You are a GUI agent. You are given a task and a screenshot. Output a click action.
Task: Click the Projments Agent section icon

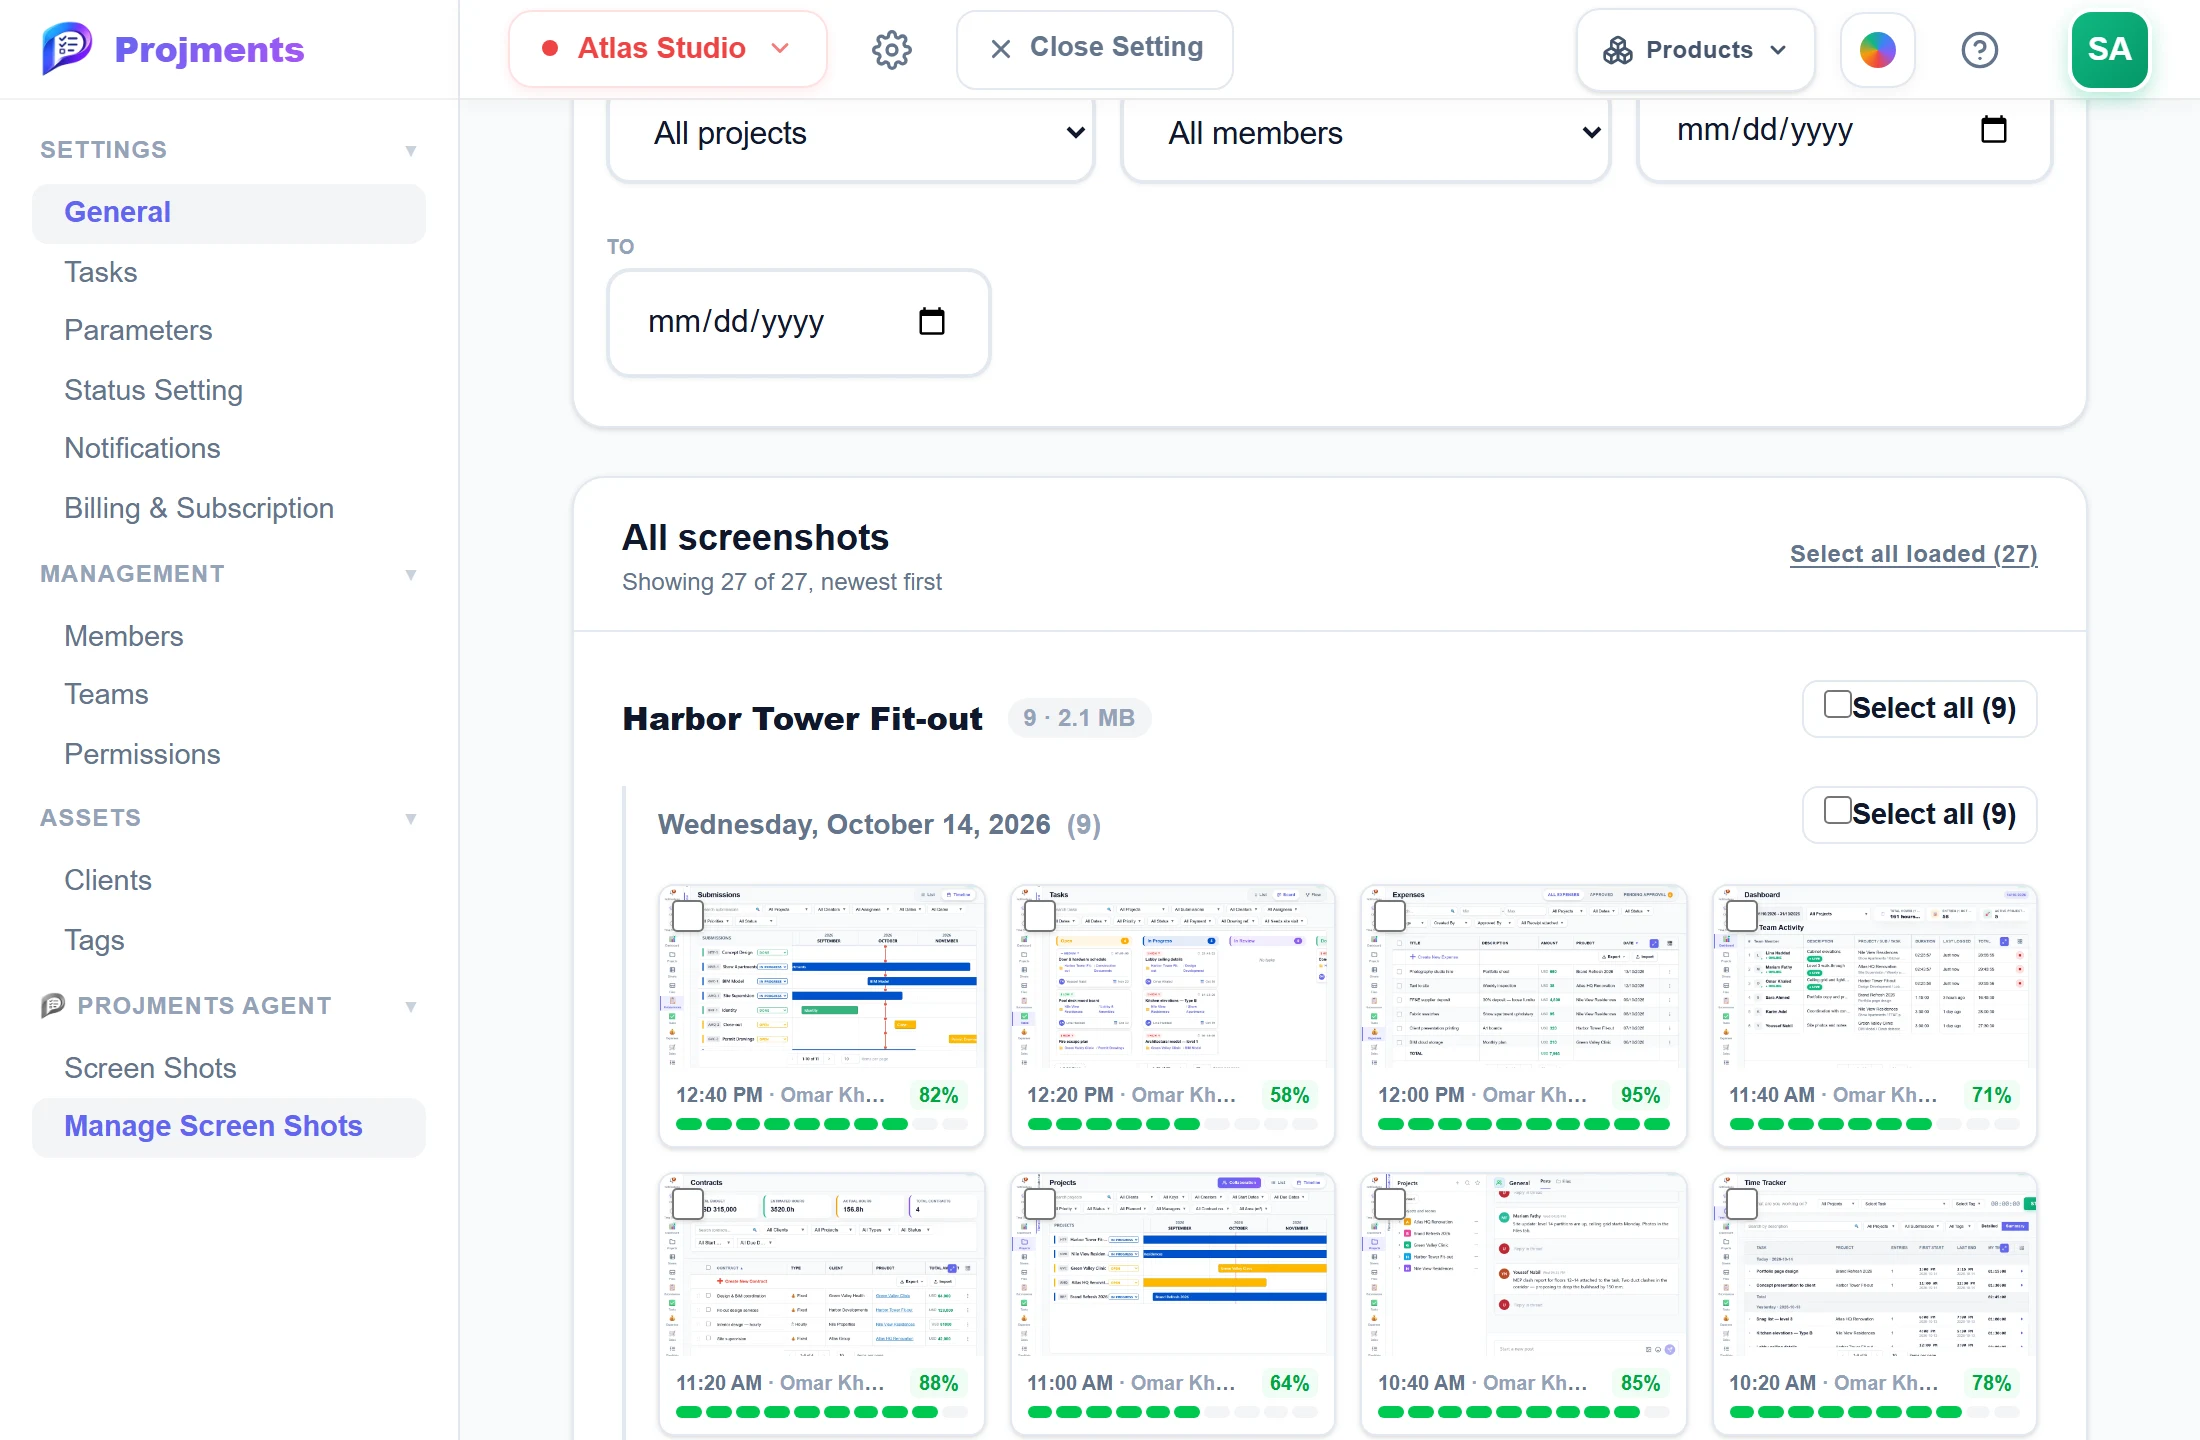53,1005
